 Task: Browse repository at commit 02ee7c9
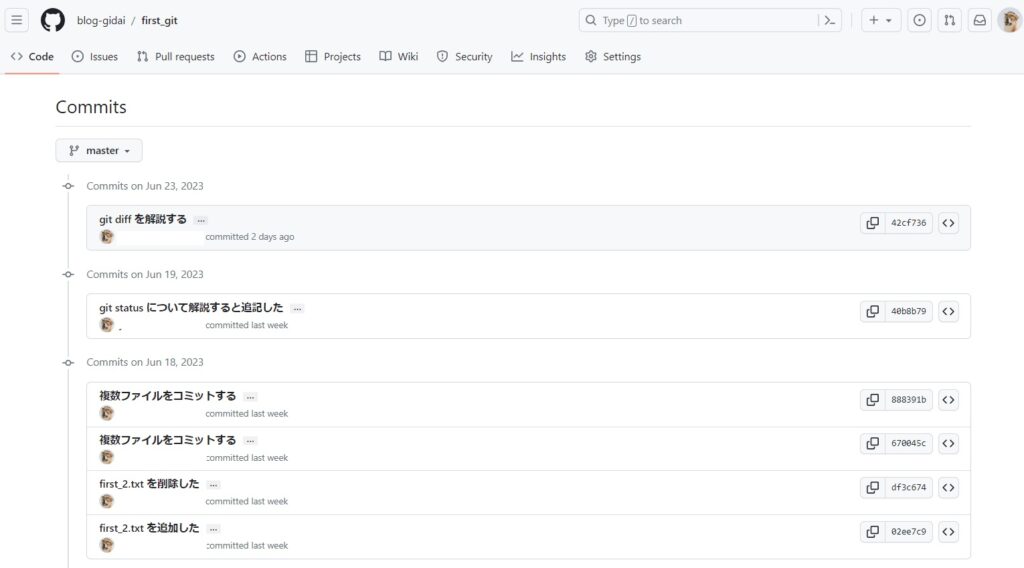click(948, 532)
